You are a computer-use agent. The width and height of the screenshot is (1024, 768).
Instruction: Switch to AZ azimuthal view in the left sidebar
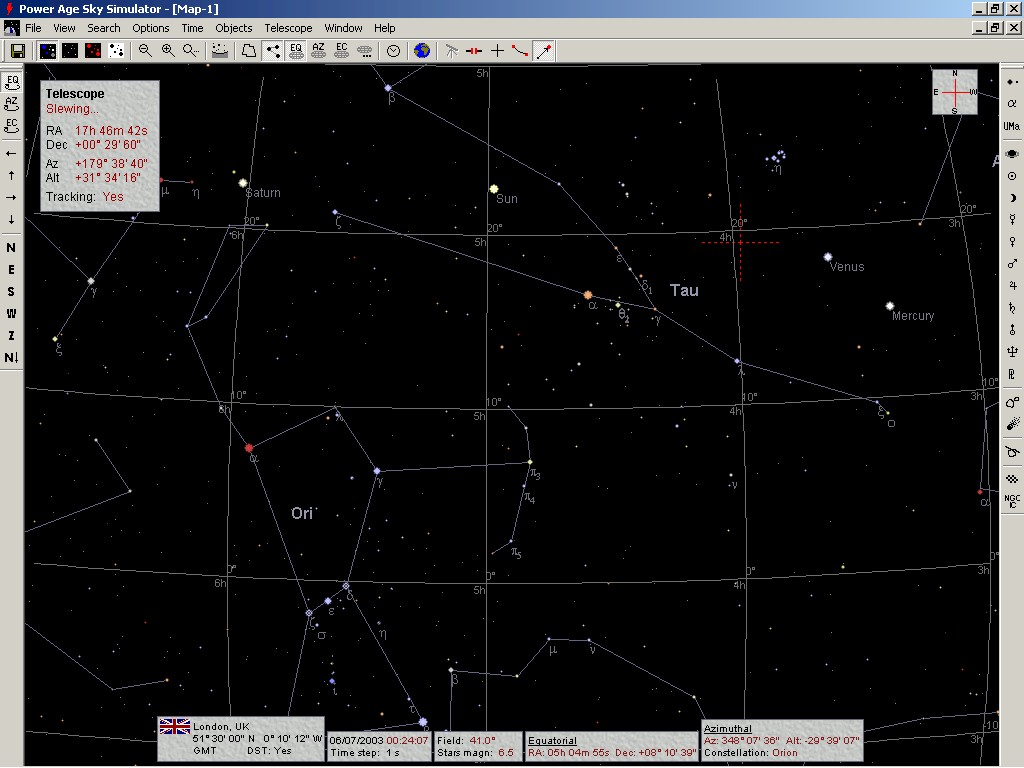tap(12, 104)
